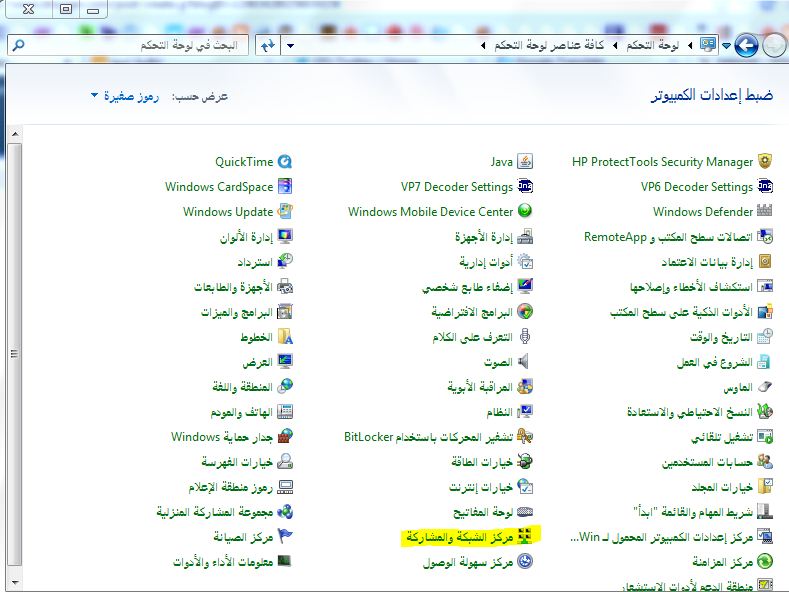
Task: Open Windows Mobile Device Center icon
Action: [x=525, y=211]
